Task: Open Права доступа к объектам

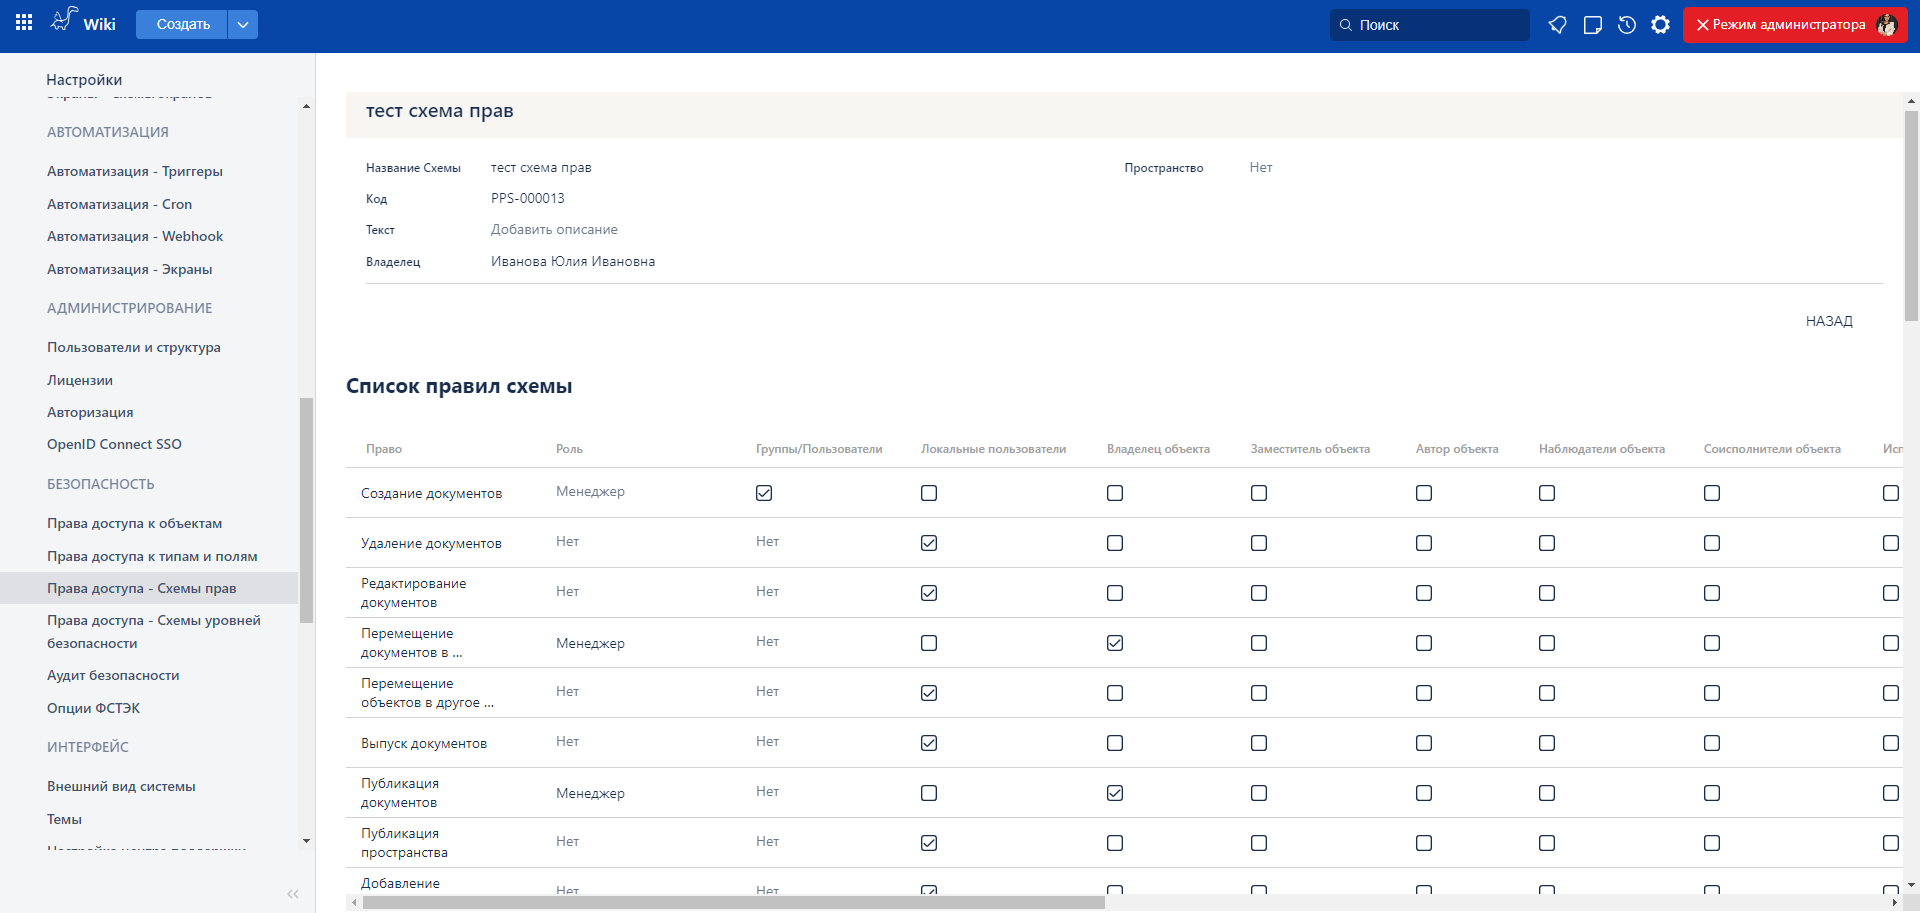Action: click(x=135, y=523)
